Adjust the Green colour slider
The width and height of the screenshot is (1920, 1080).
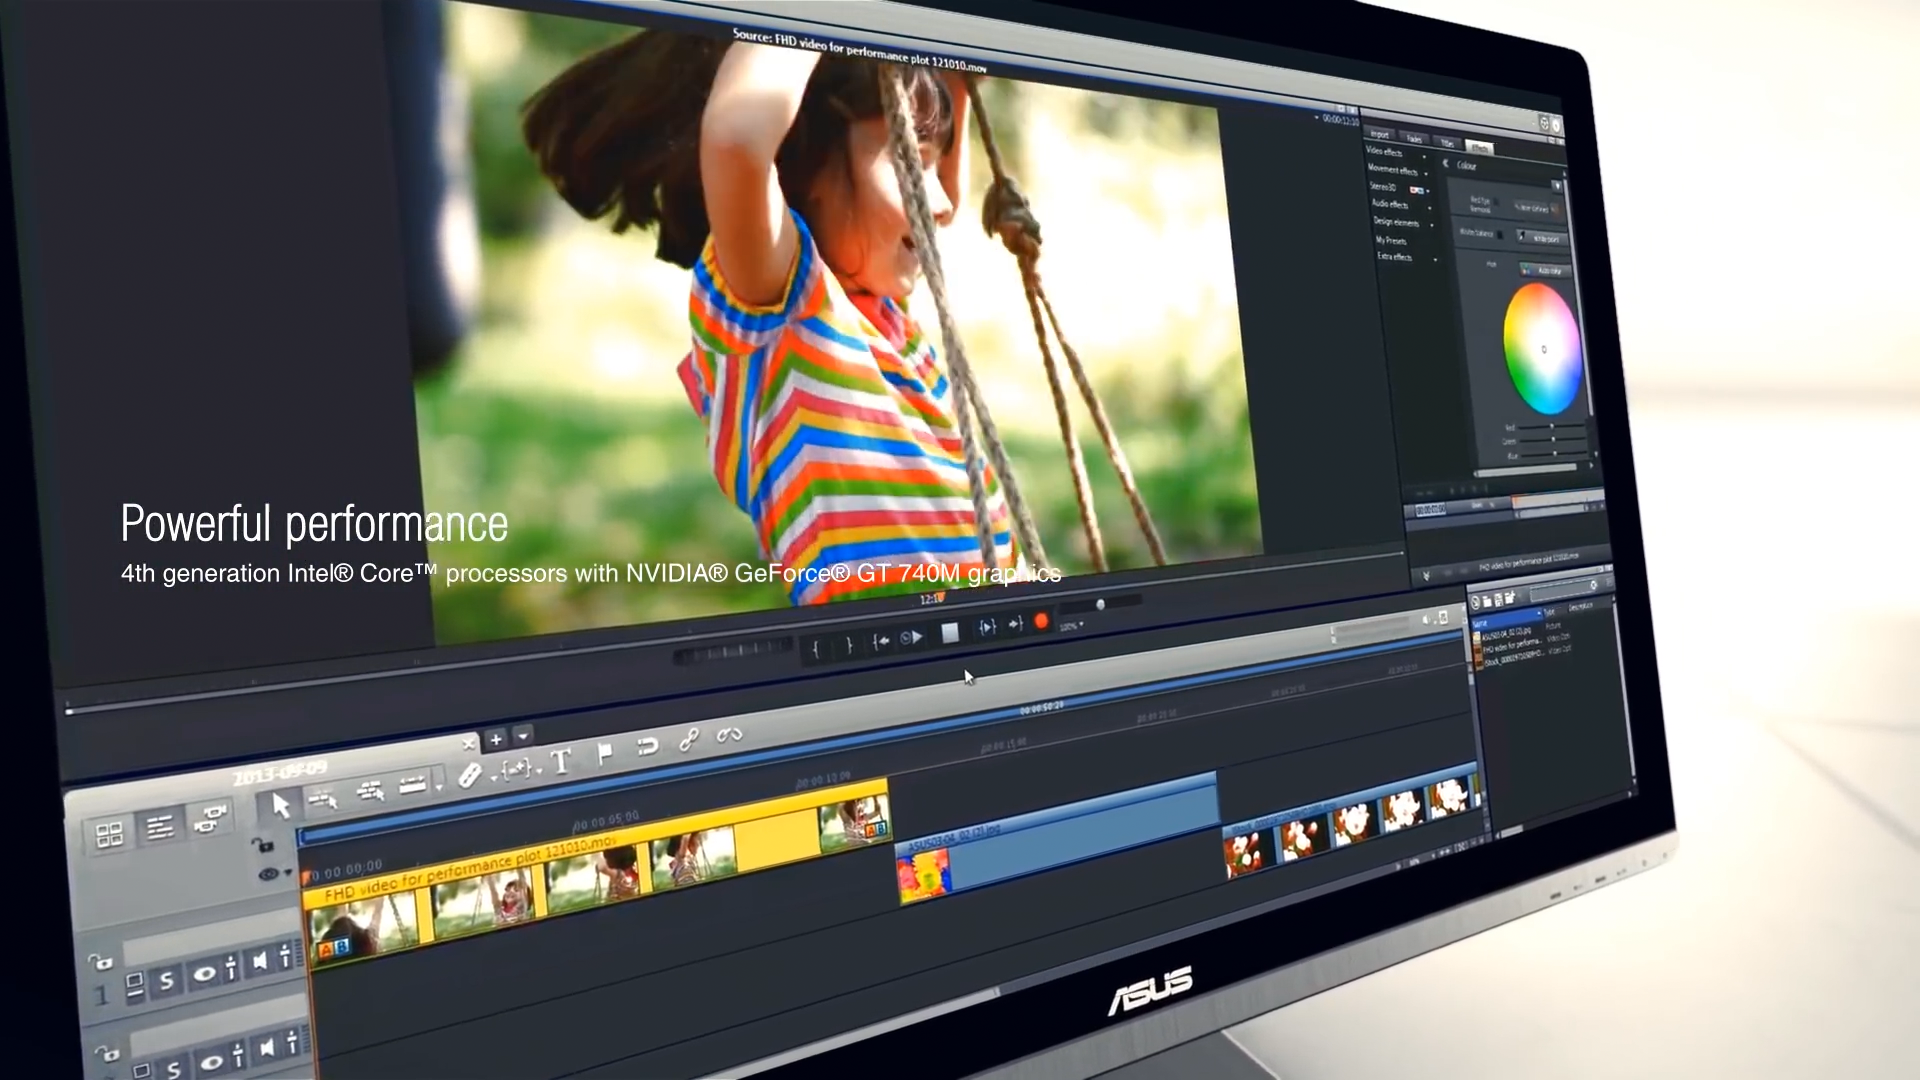(x=1552, y=440)
